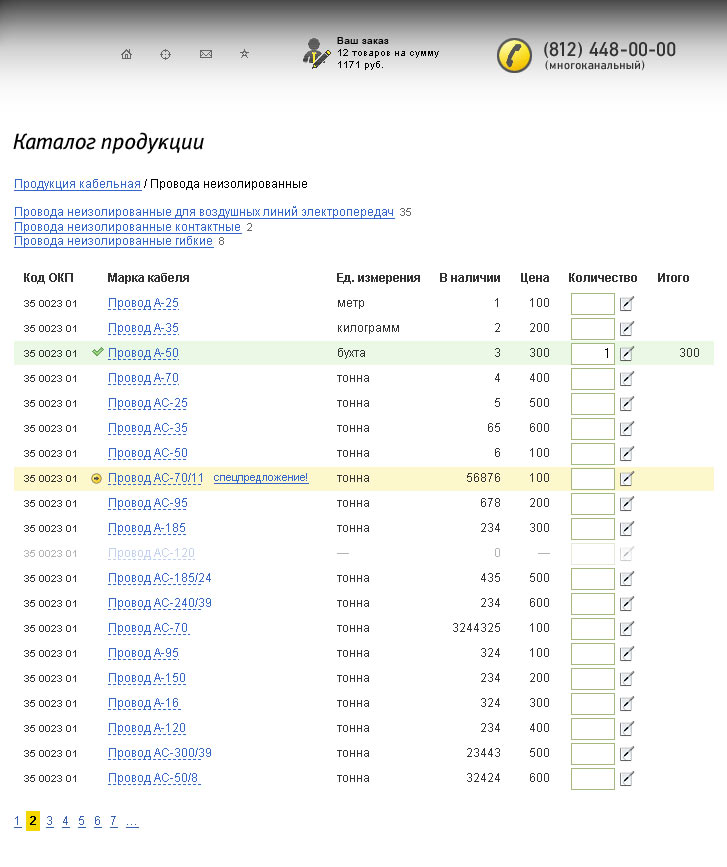The image size is (727, 867).
Task: Click the edit icon for Провод А-25
Action: [x=627, y=304]
